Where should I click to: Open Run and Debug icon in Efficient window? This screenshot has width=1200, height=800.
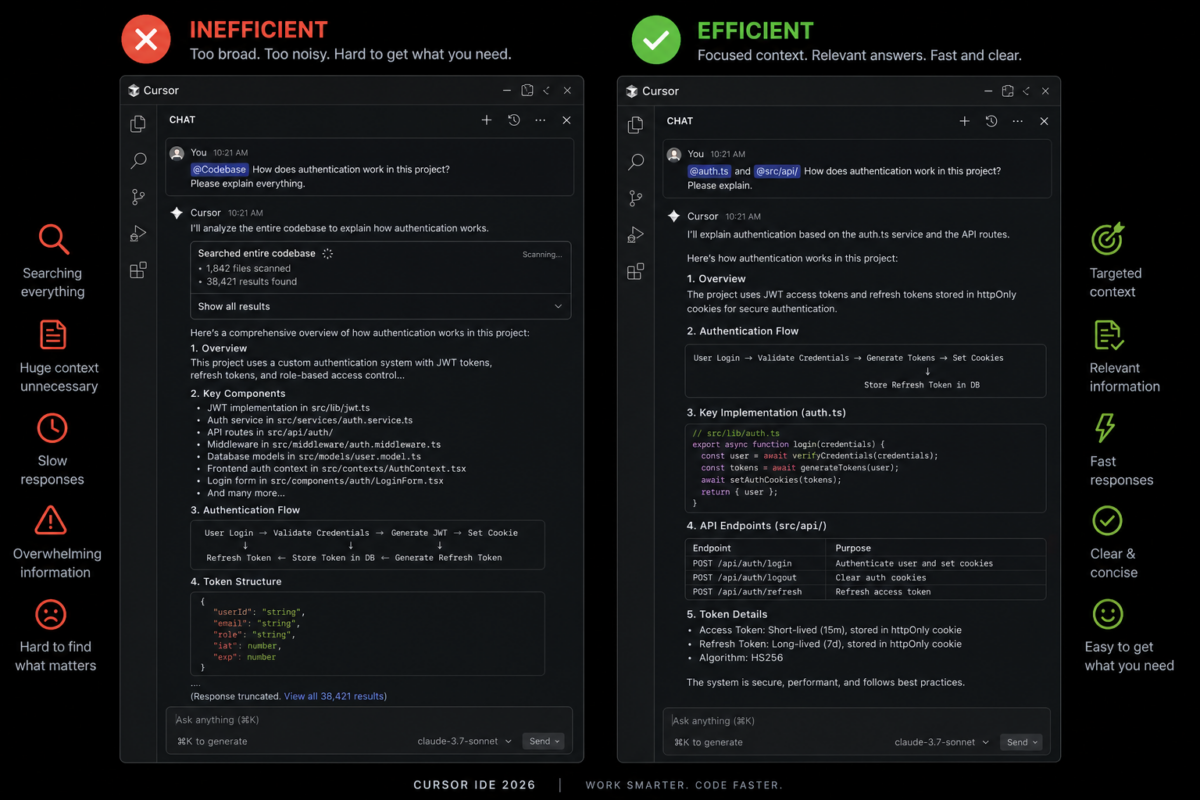click(635, 235)
